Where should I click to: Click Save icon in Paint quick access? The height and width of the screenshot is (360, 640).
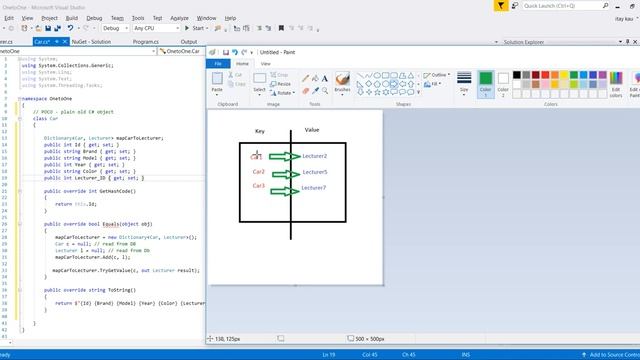[225, 52]
